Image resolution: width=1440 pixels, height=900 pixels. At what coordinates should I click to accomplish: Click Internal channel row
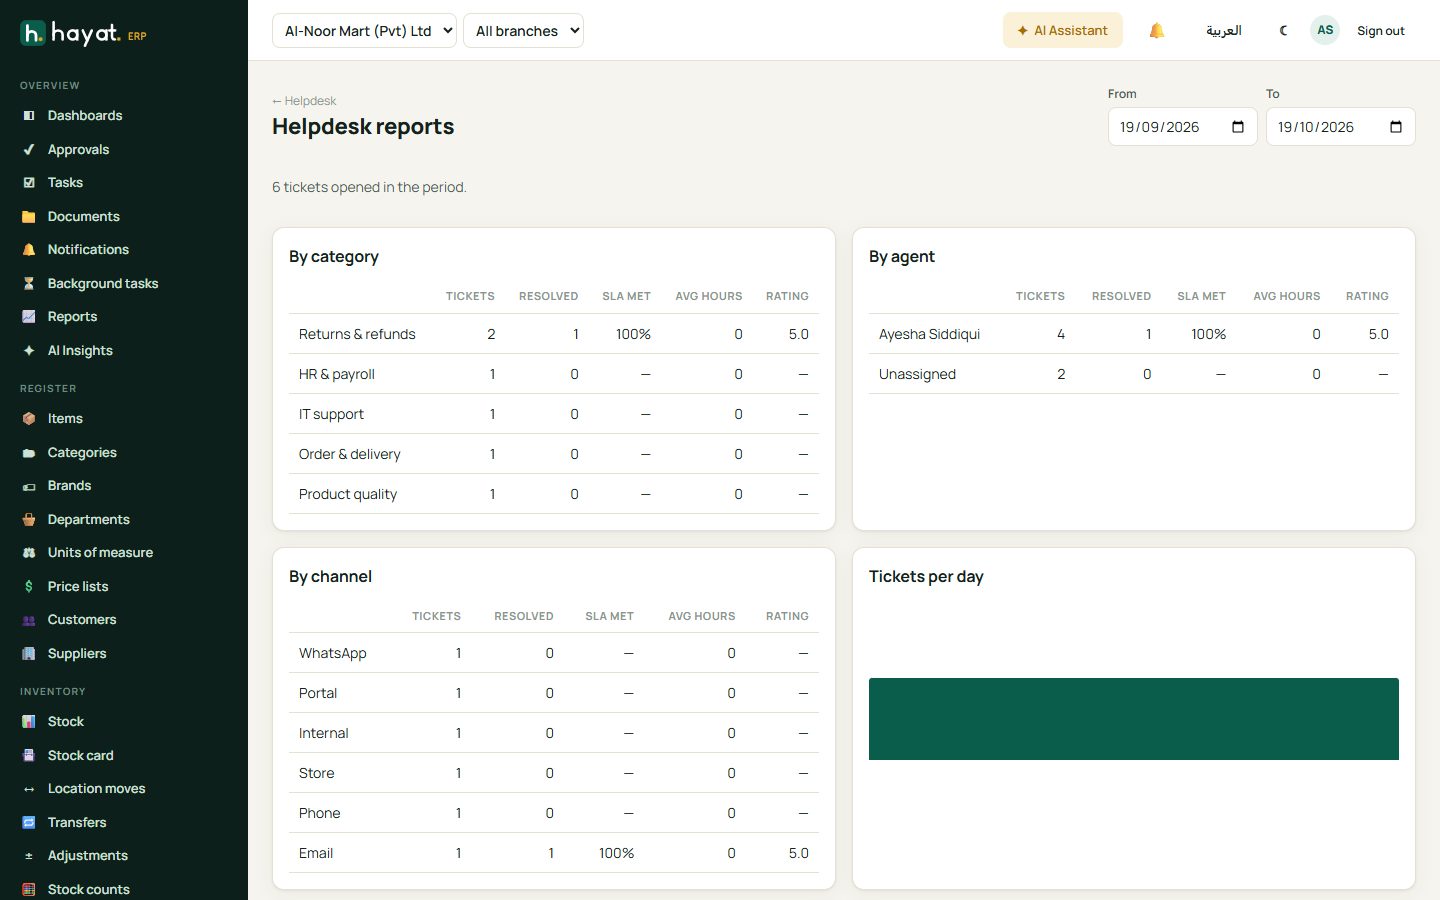pyautogui.click(x=554, y=733)
